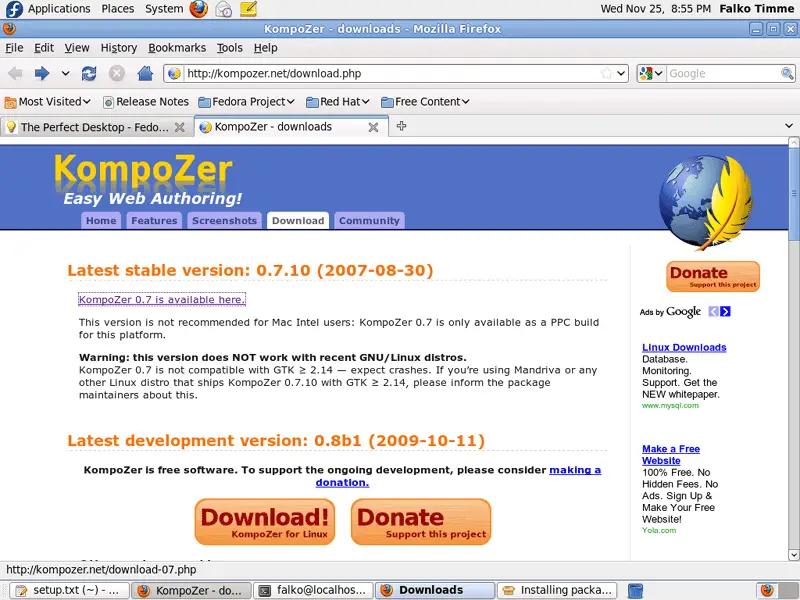Close The Perfect Desktop tab
Screen dimensions: 800x600
(180, 127)
